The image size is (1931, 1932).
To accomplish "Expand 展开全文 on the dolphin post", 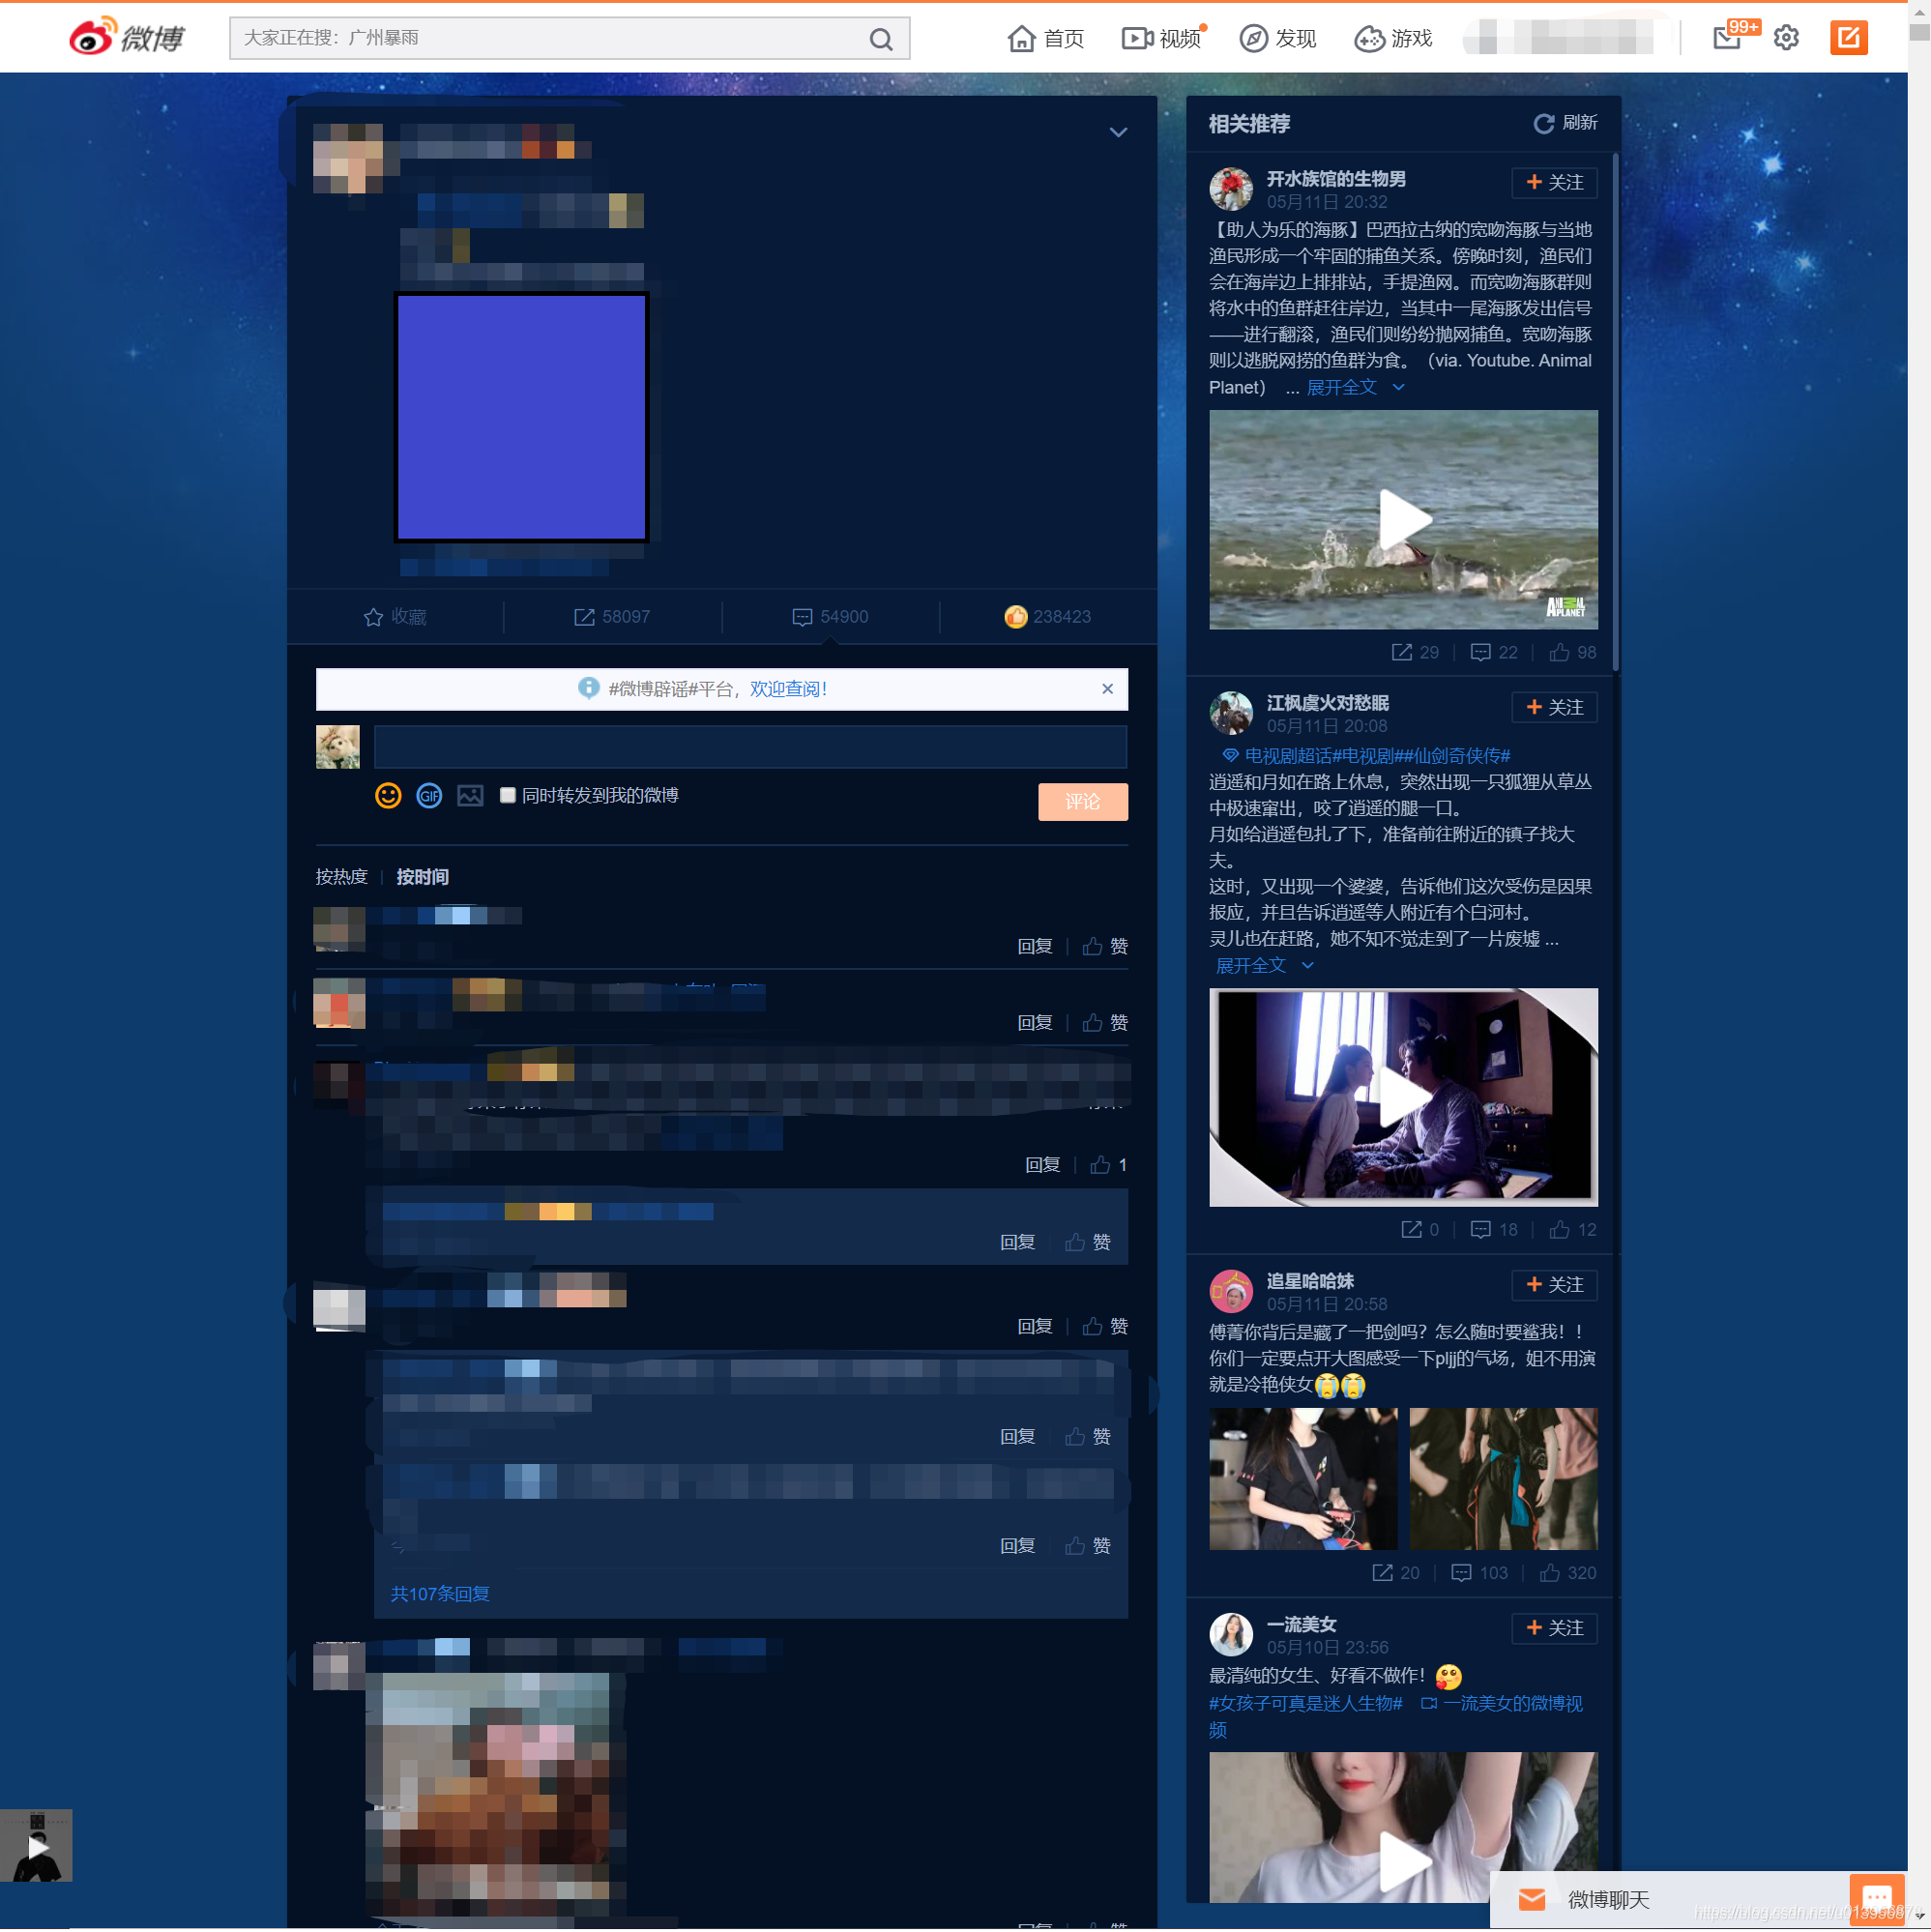I will [1342, 388].
